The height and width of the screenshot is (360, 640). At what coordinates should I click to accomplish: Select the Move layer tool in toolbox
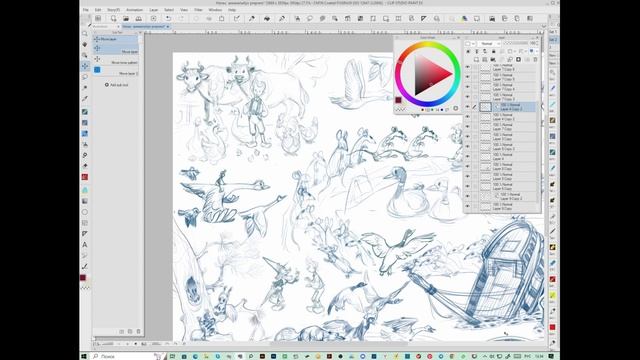coord(84,66)
